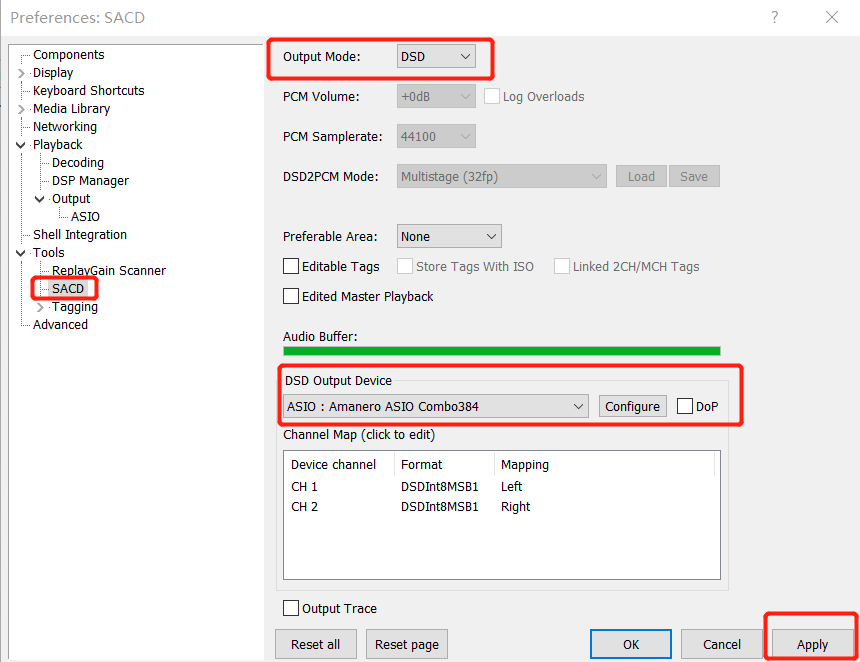
Task: Close the Preferences dialog window
Action: (831, 17)
